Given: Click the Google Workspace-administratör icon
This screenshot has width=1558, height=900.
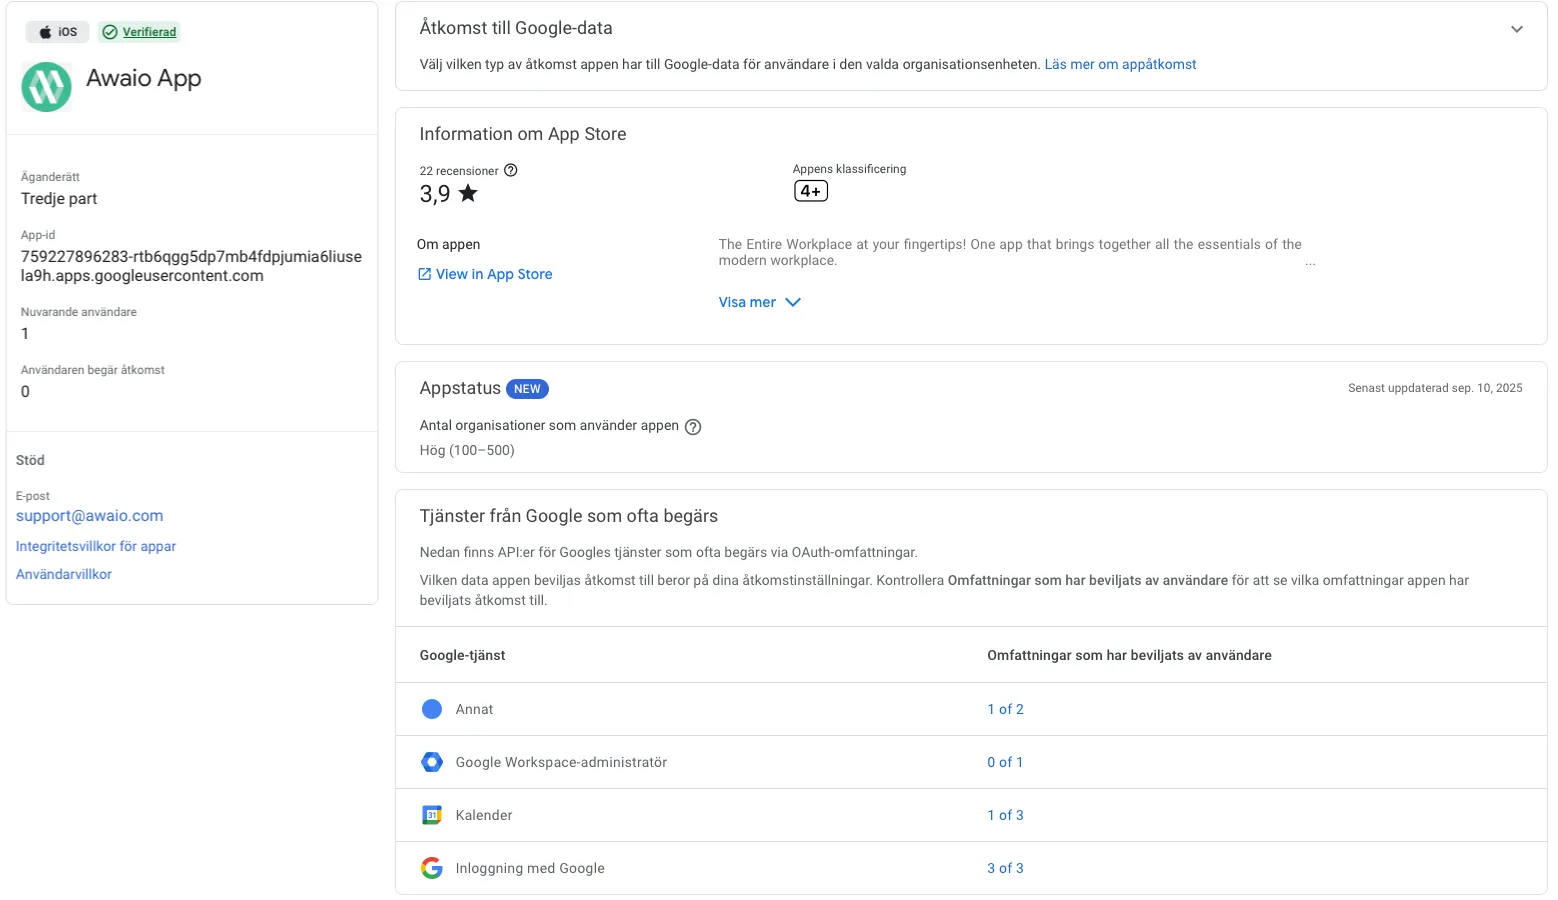Looking at the screenshot, I should (x=432, y=762).
